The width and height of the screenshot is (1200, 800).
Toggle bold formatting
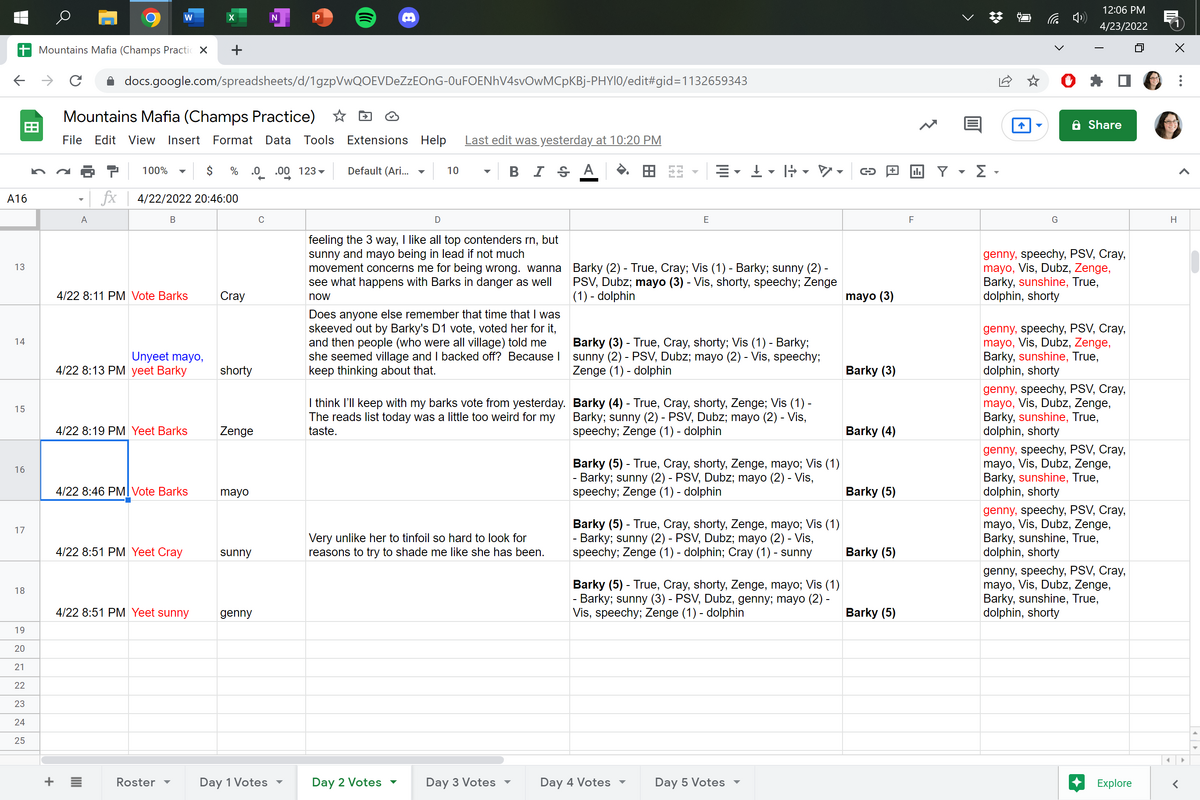[513, 171]
